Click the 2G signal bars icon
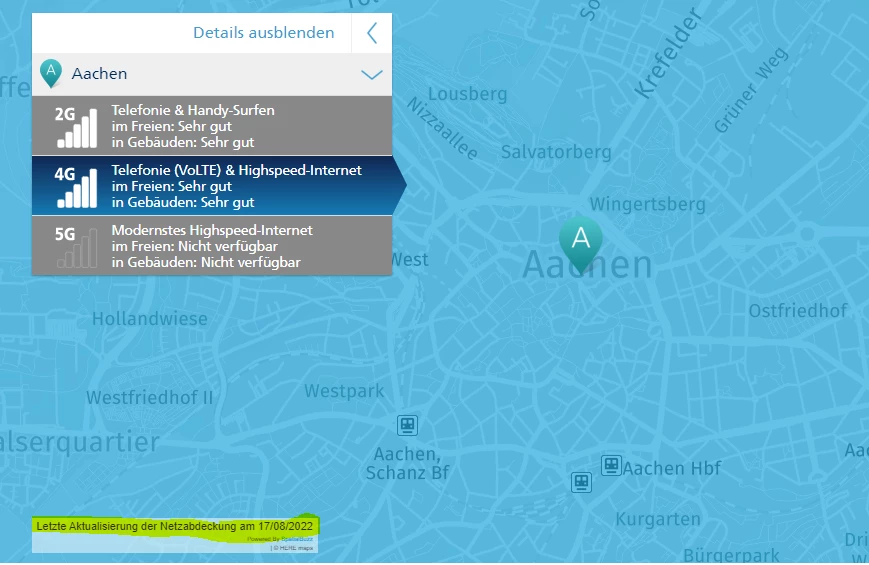 77,128
